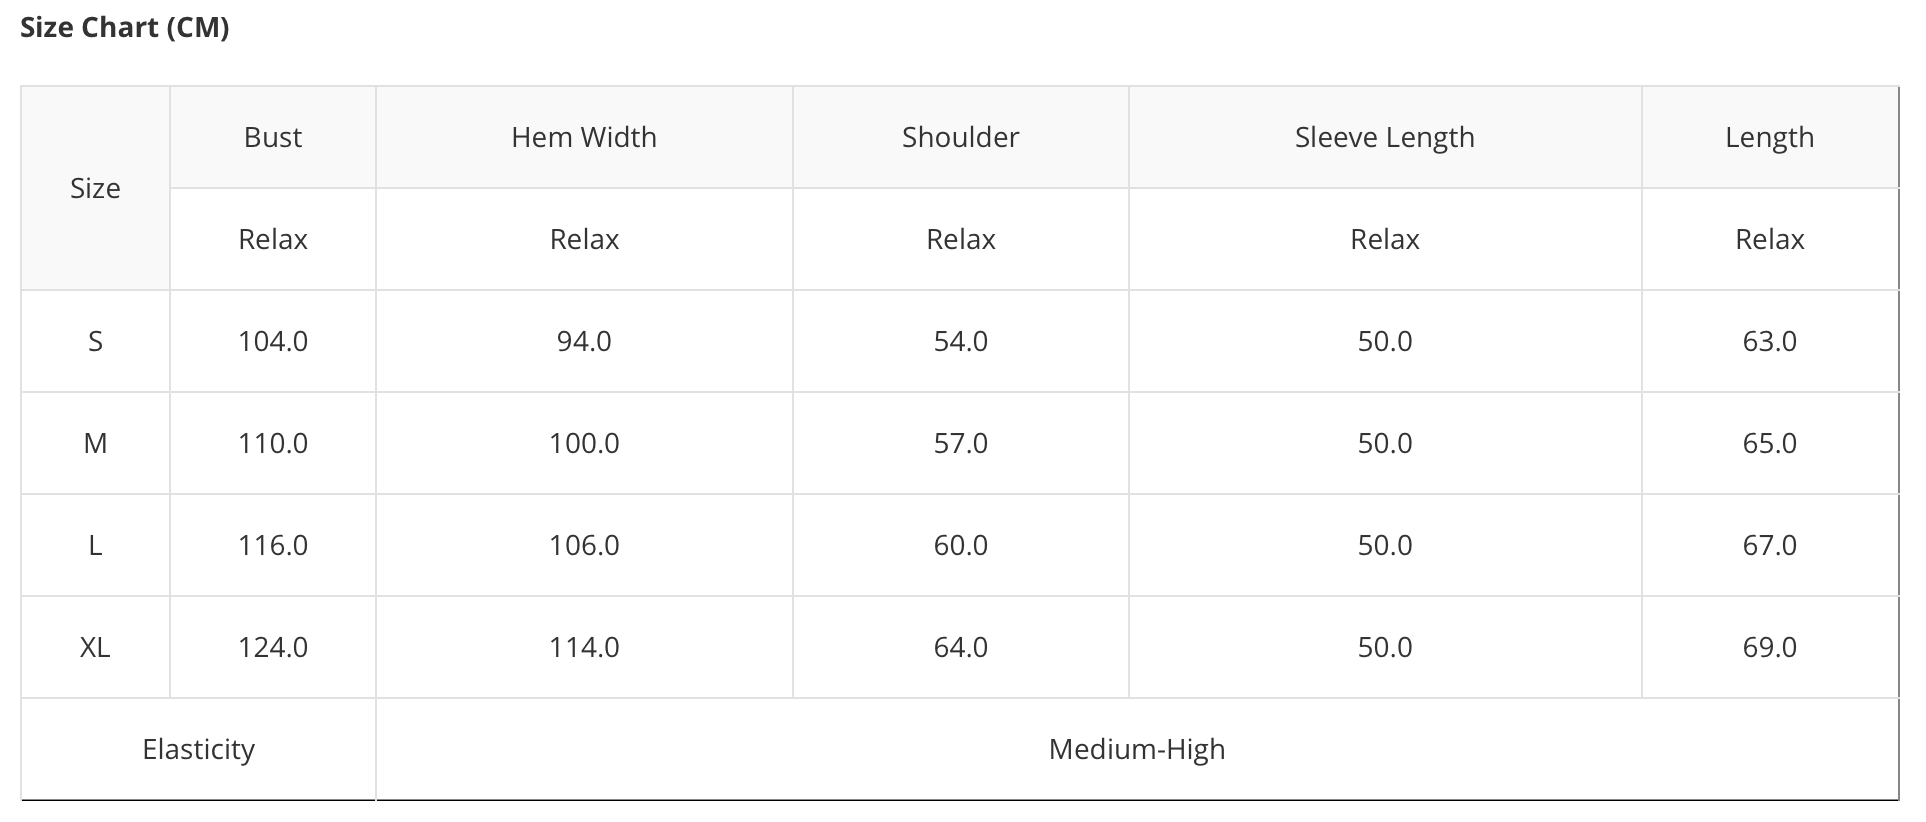Click the Size Chart (CM) heading
This screenshot has width=1926, height=822.
tap(125, 28)
